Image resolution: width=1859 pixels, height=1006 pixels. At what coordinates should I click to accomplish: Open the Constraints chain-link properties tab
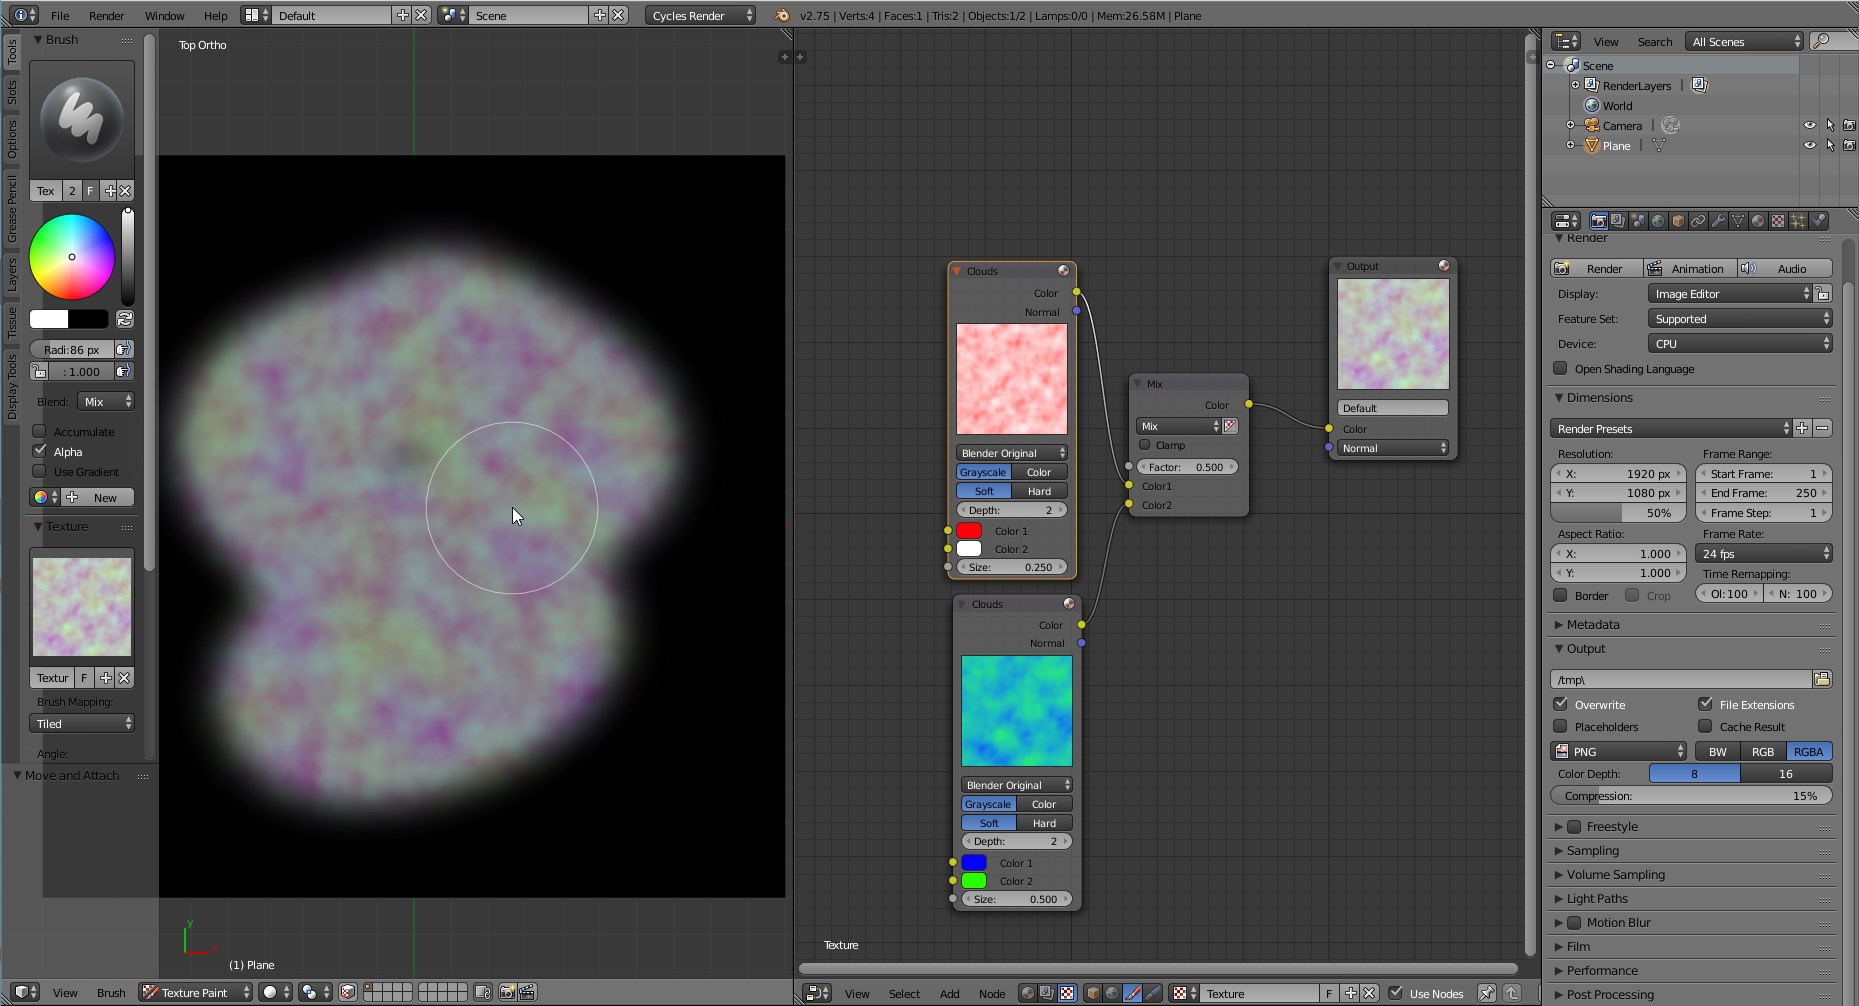(1698, 221)
